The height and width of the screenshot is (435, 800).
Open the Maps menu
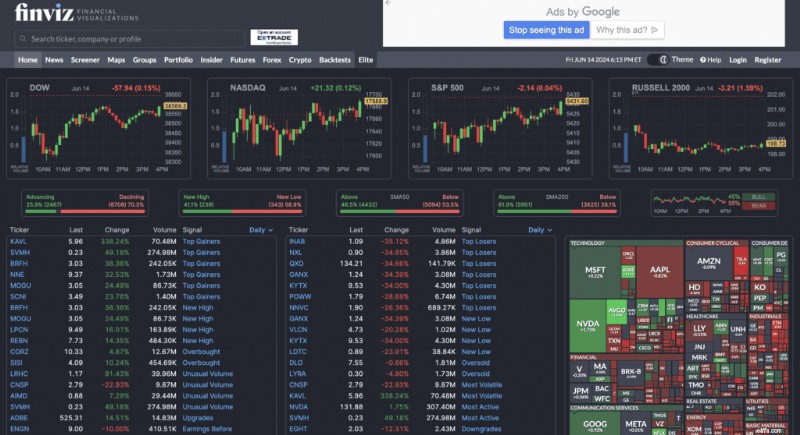tap(116, 60)
